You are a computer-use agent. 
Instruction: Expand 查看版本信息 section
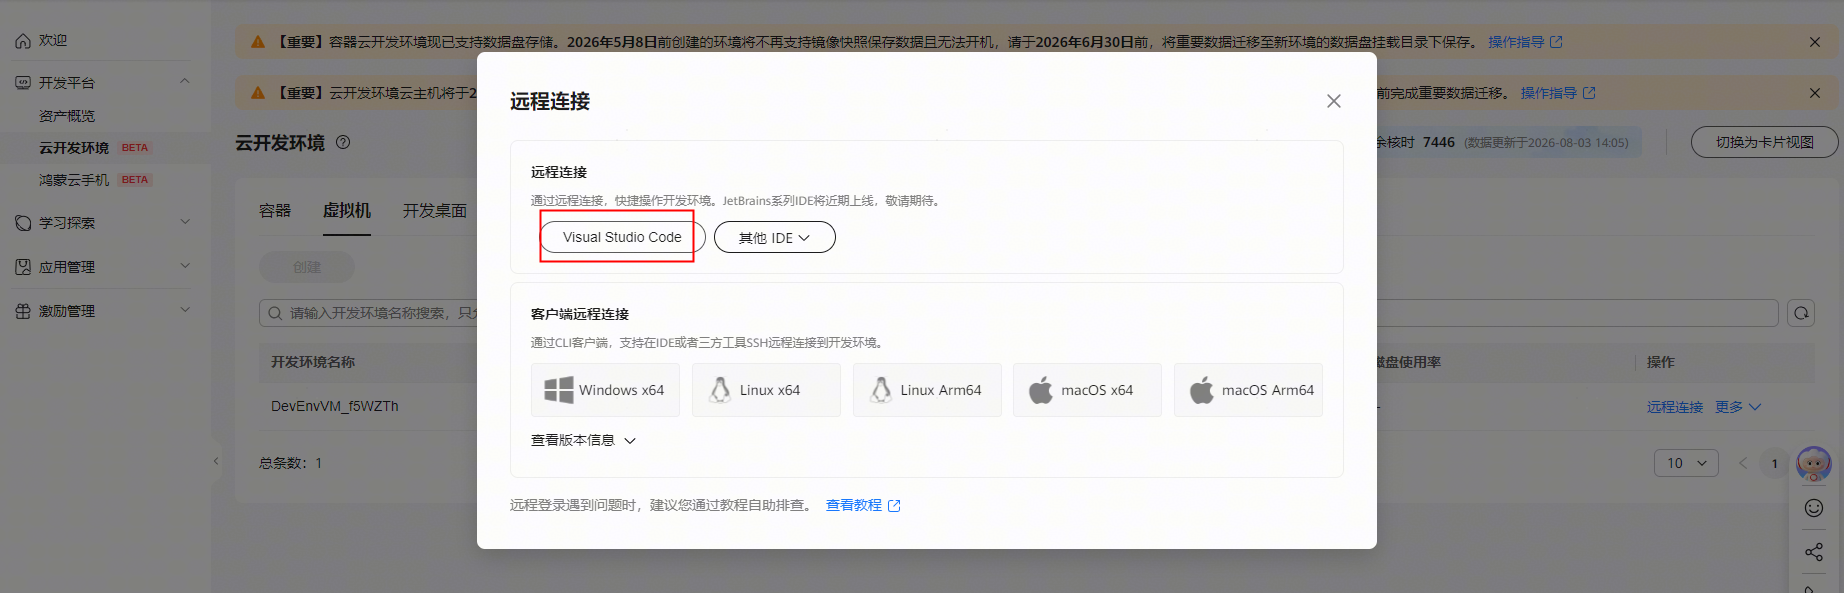[583, 440]
